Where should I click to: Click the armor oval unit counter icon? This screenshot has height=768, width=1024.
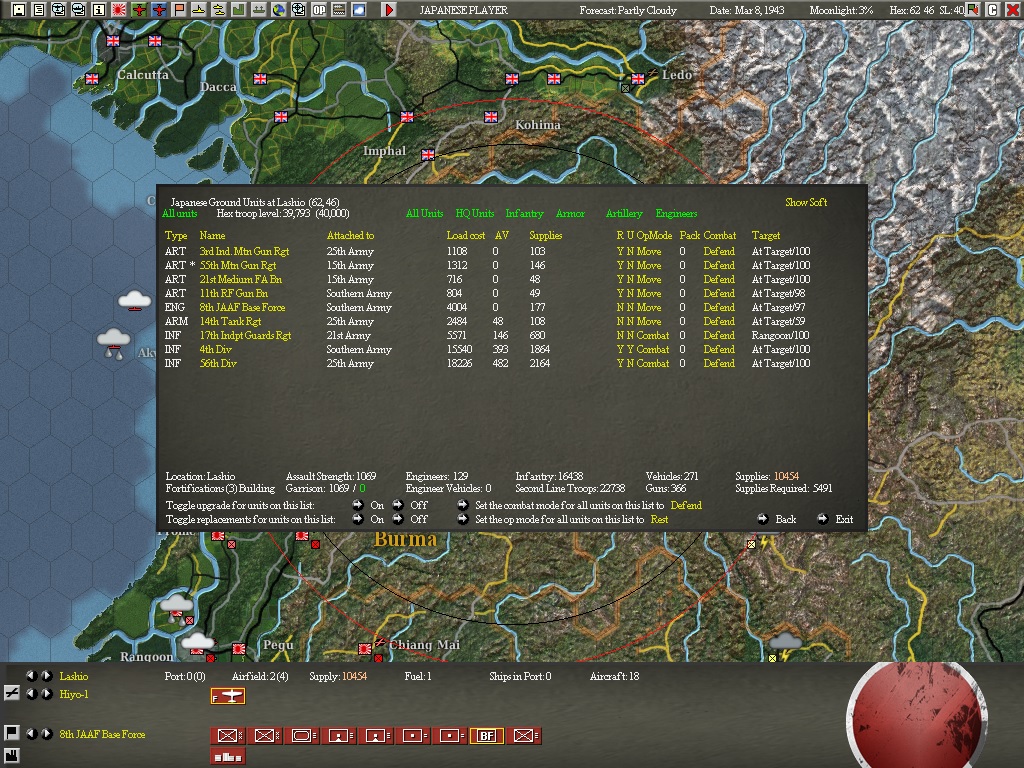coord(301,736)
